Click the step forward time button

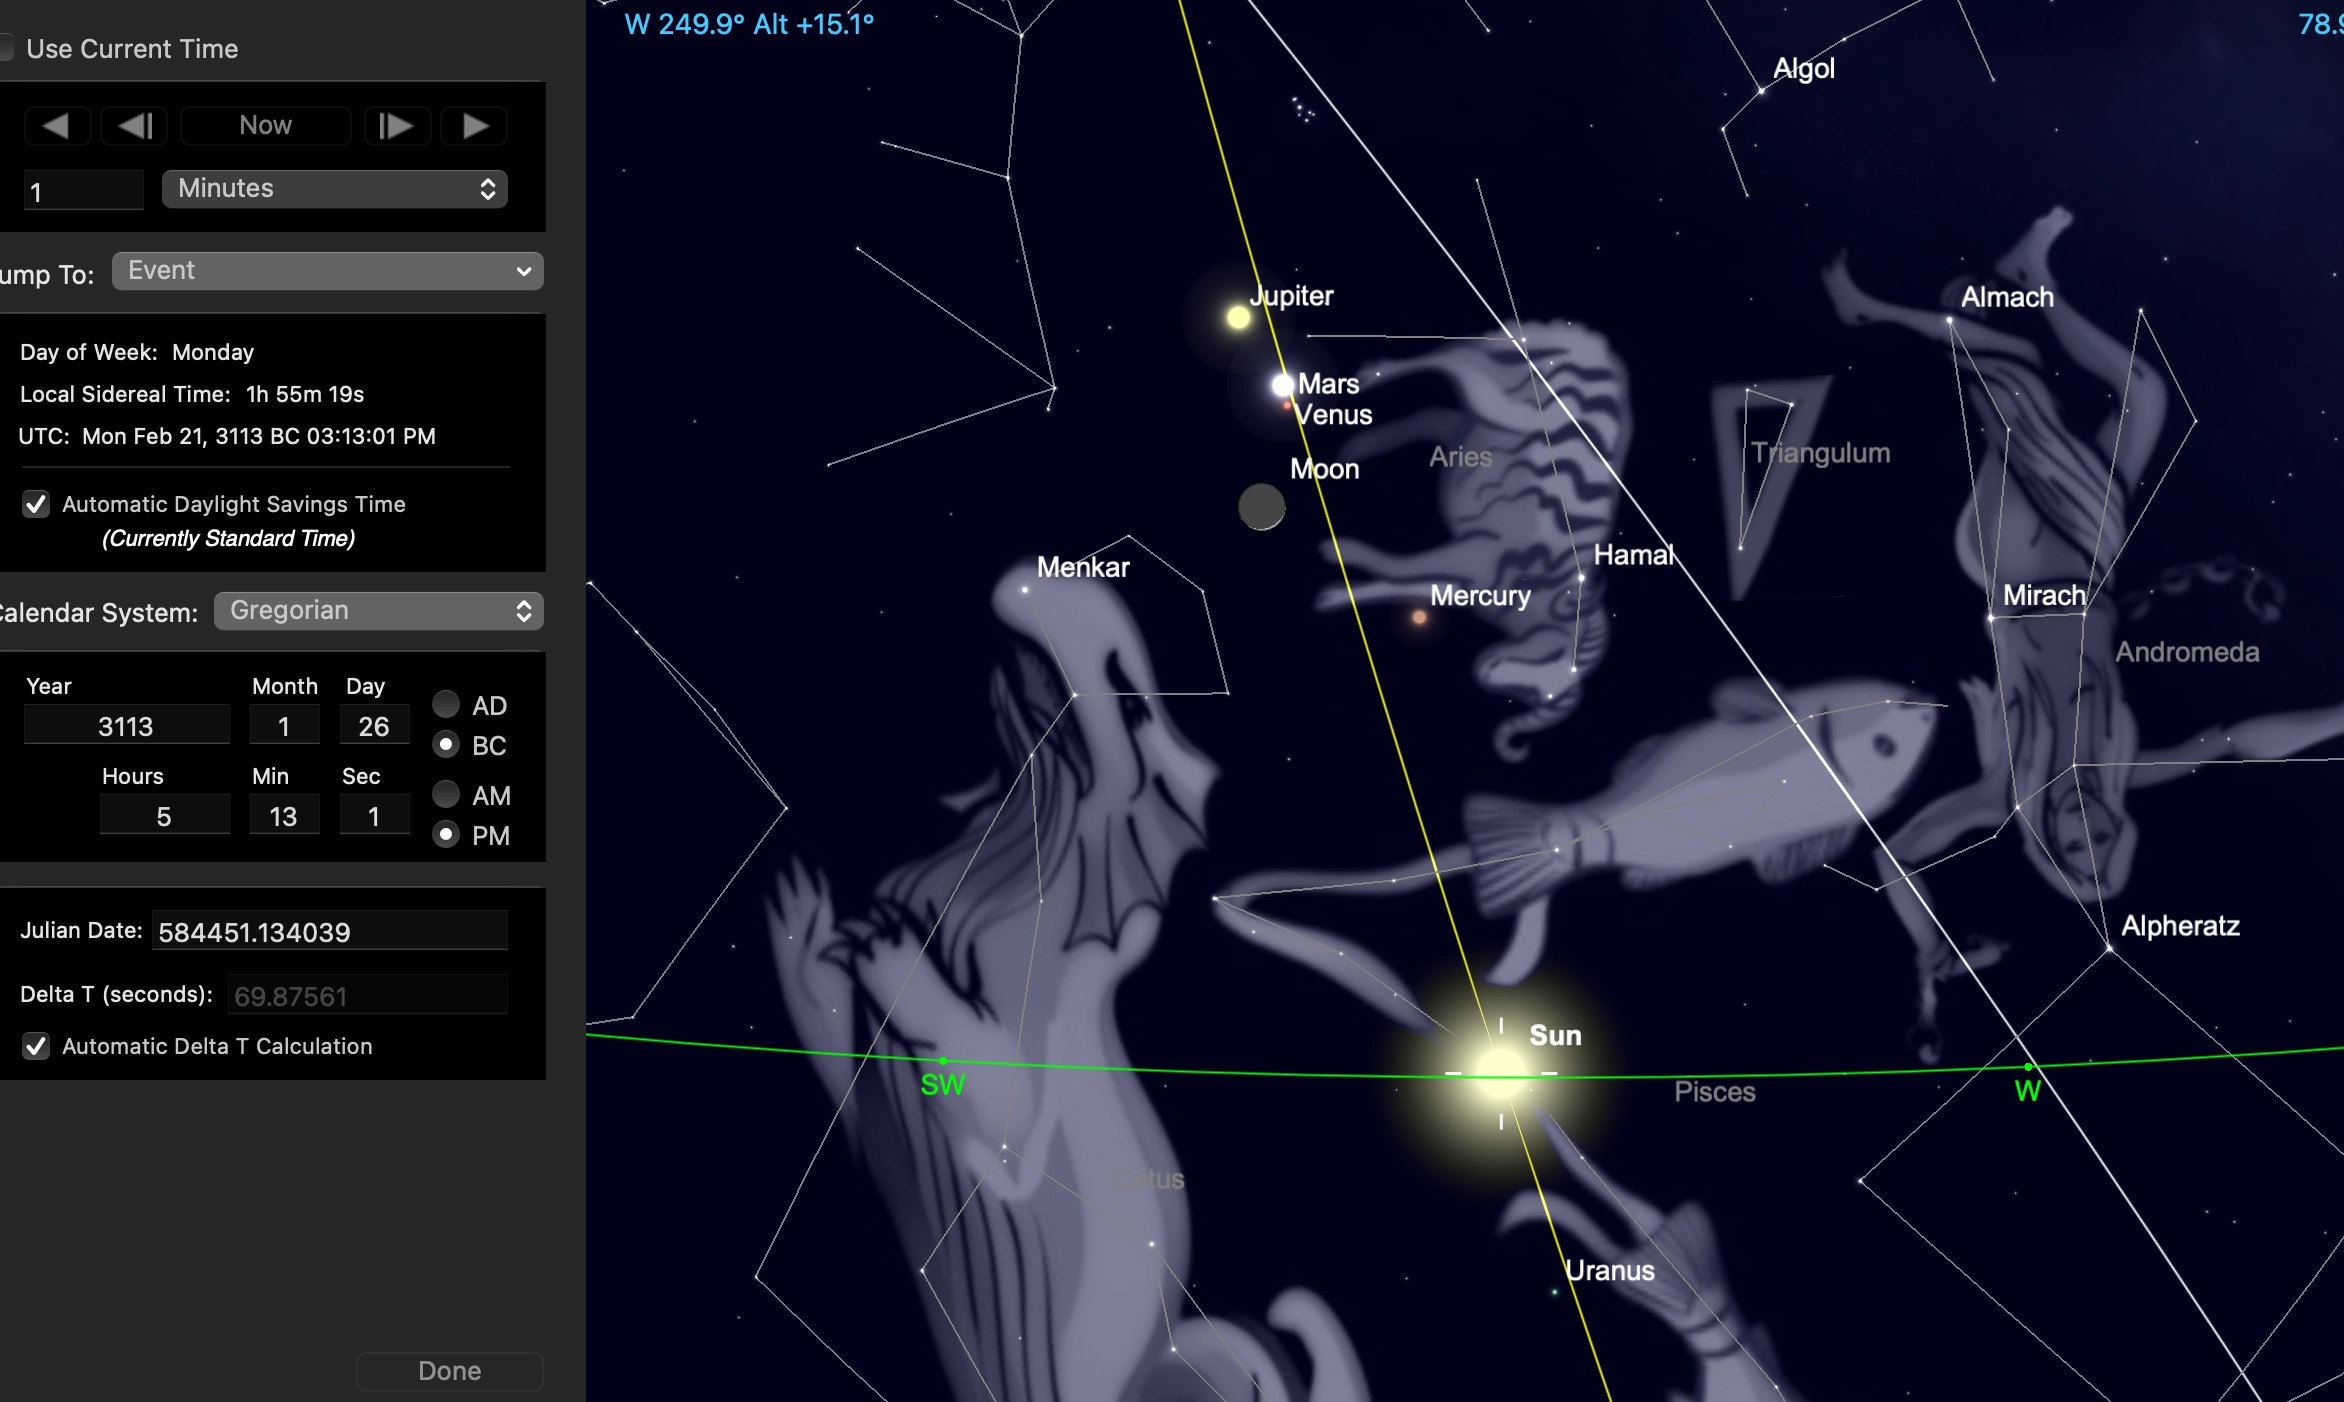(397, 126)
